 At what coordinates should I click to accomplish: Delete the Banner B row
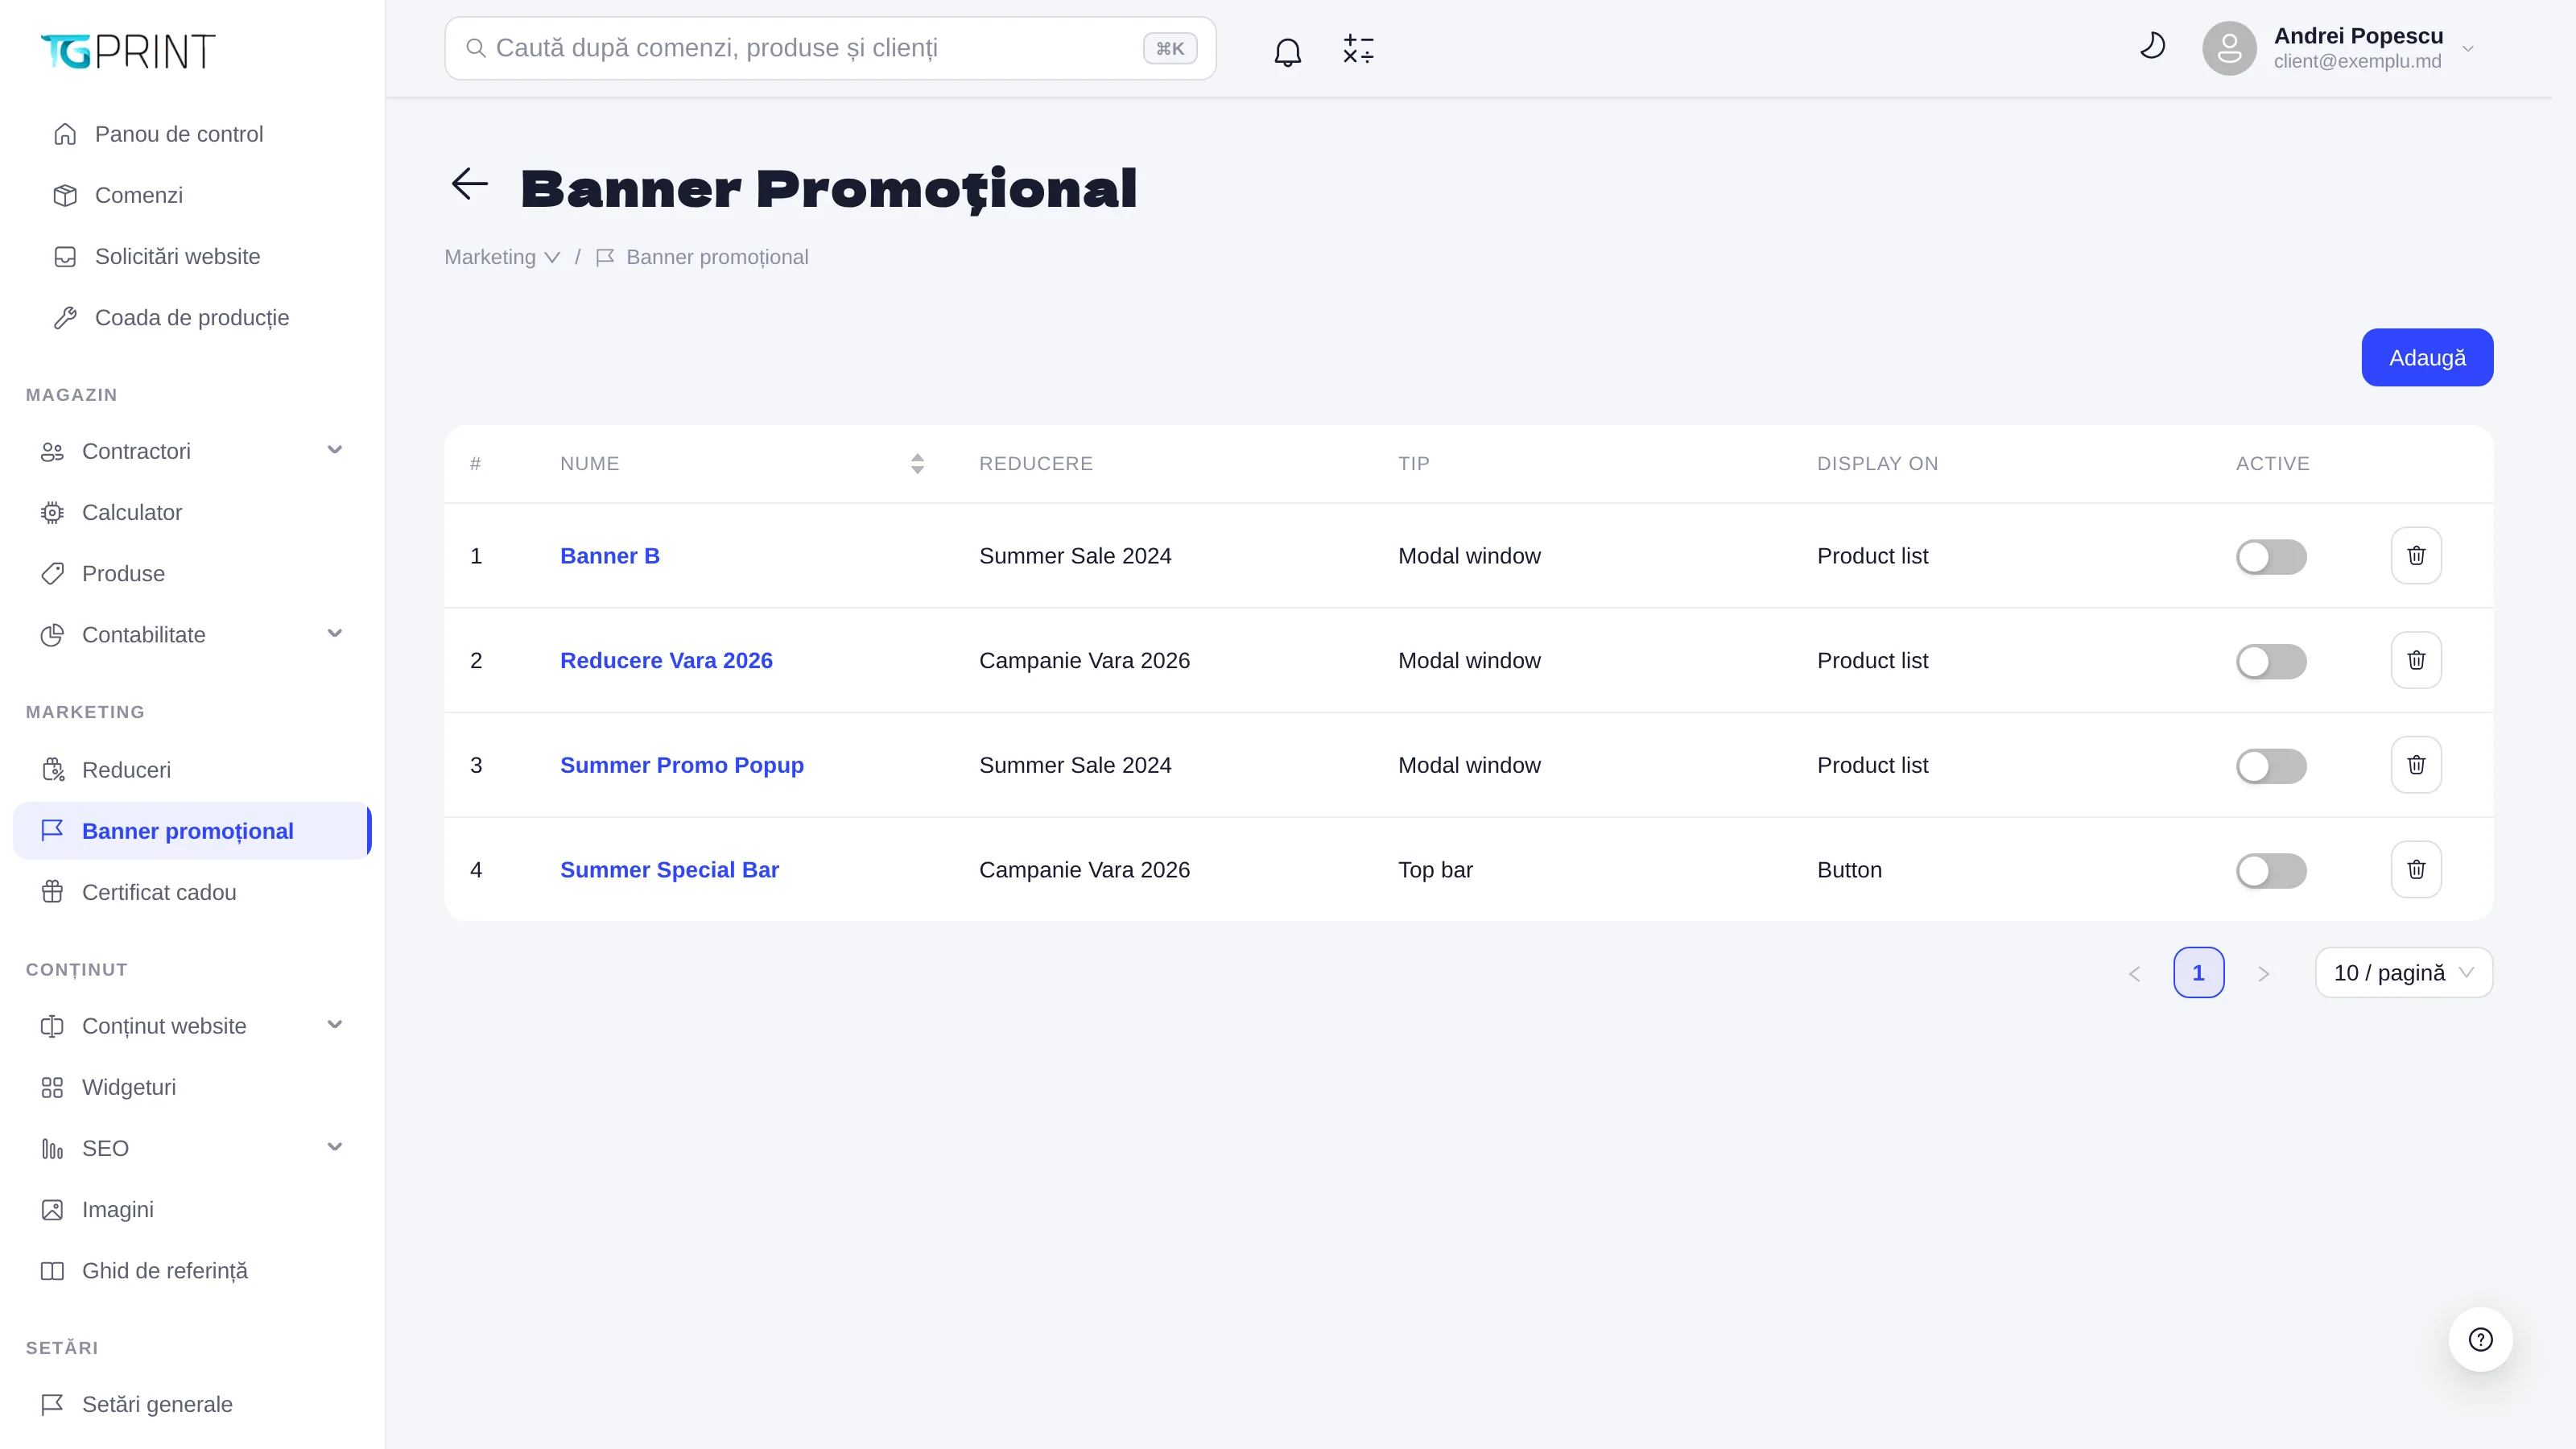tap(2416, 556)
